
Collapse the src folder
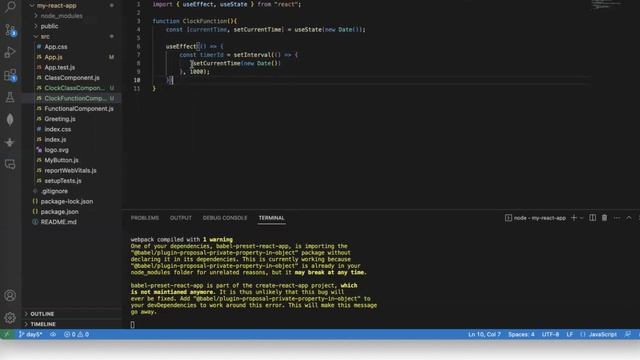pos(45,36)
